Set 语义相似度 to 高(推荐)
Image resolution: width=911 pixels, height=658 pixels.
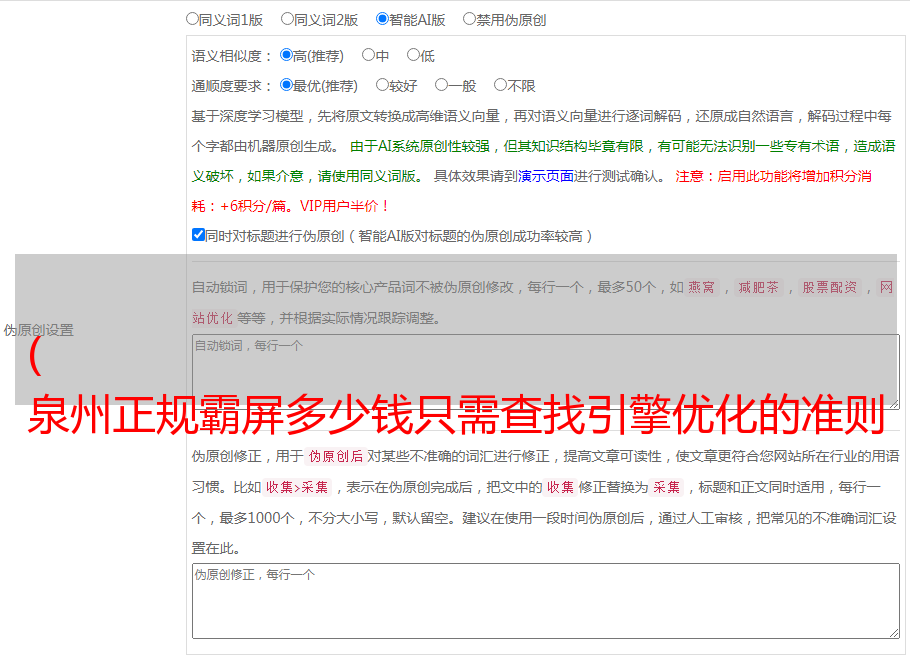point(286,55)
